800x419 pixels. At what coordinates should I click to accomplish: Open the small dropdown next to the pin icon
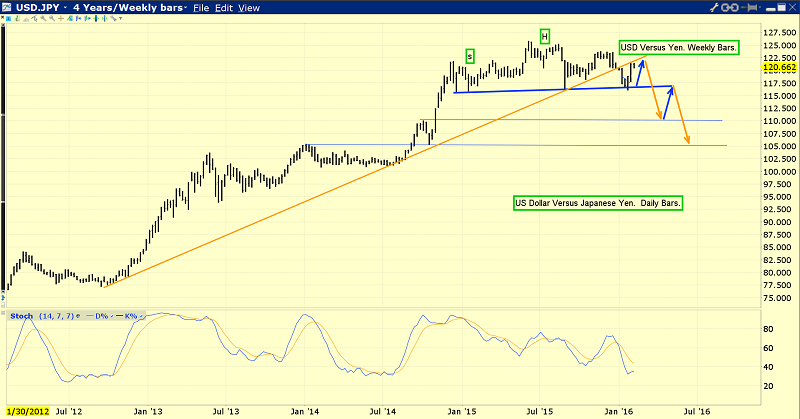[760, 7]
